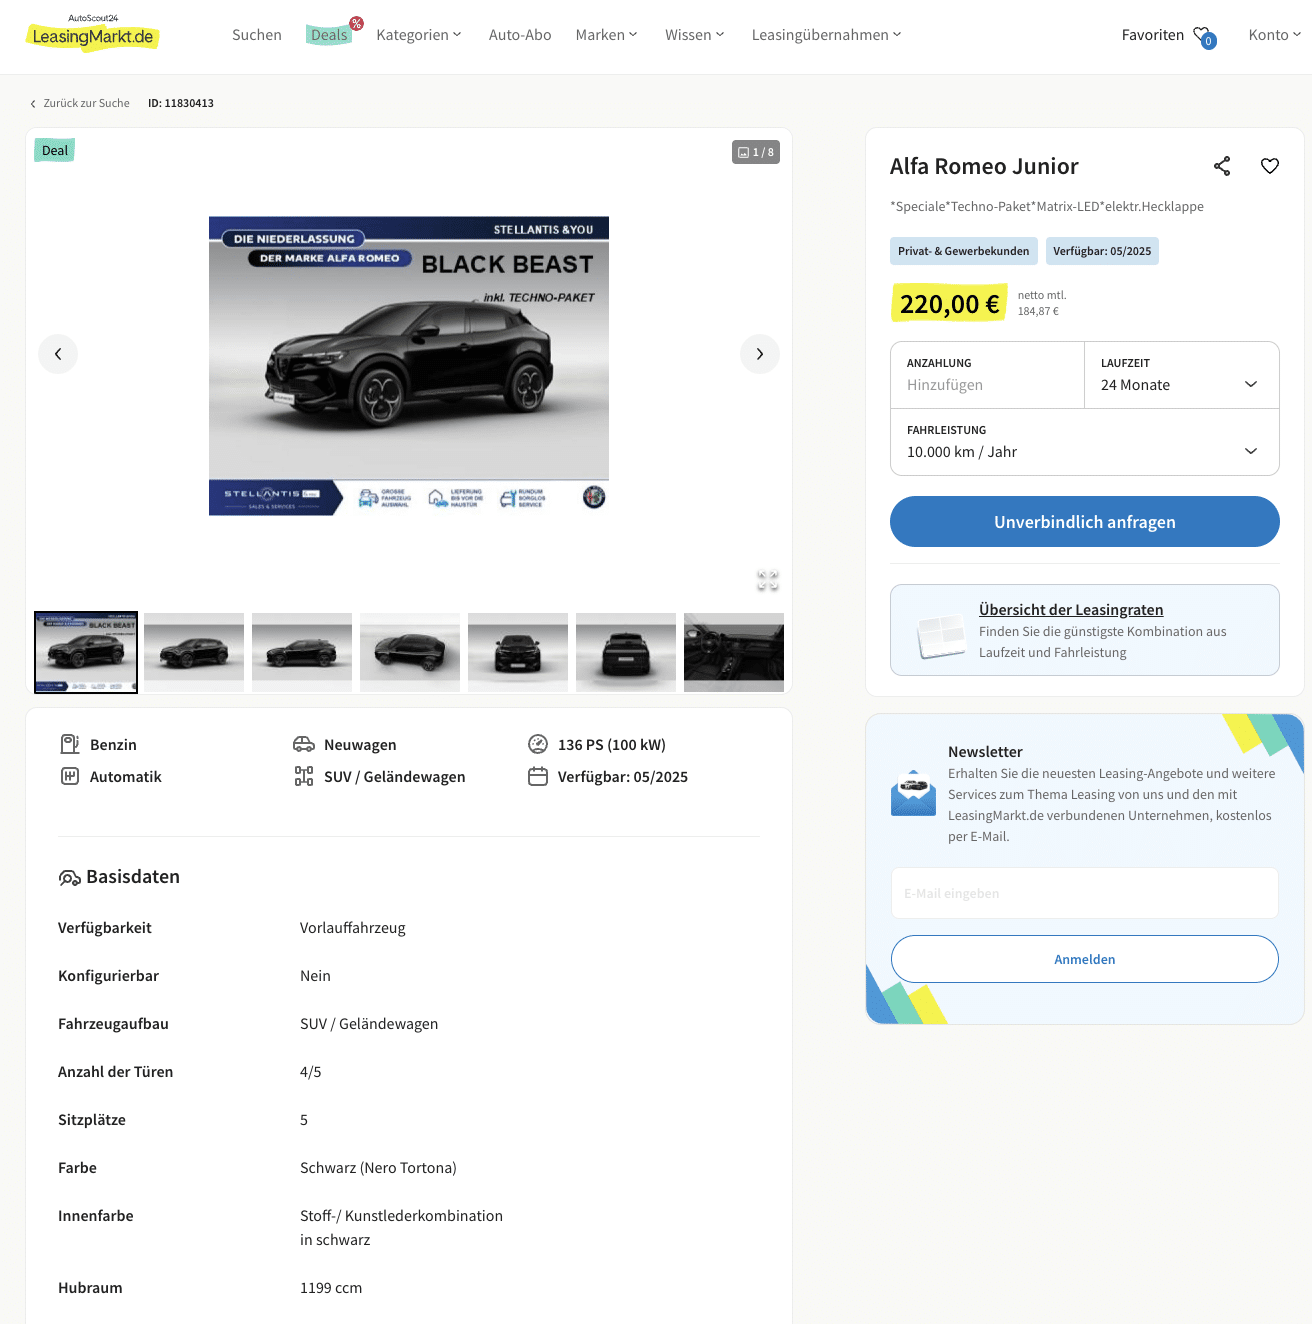Show the next gallery image
Image resolution: width=1312 pixels, height=1324 pixels.
[x=760, y=354]
